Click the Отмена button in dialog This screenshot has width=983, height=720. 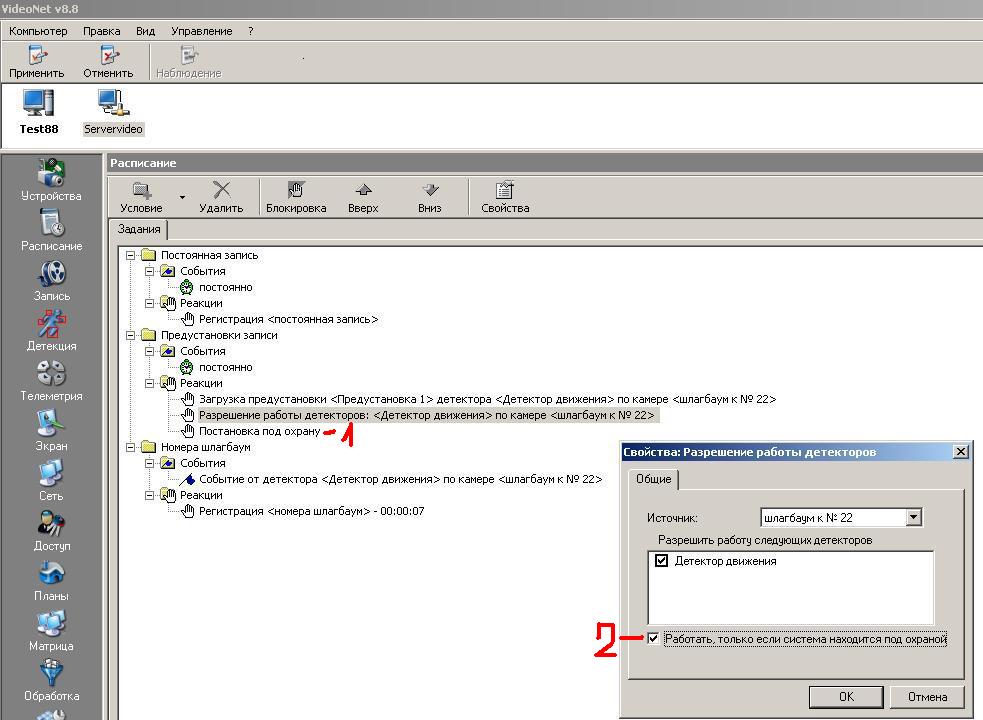pos(926,696)
